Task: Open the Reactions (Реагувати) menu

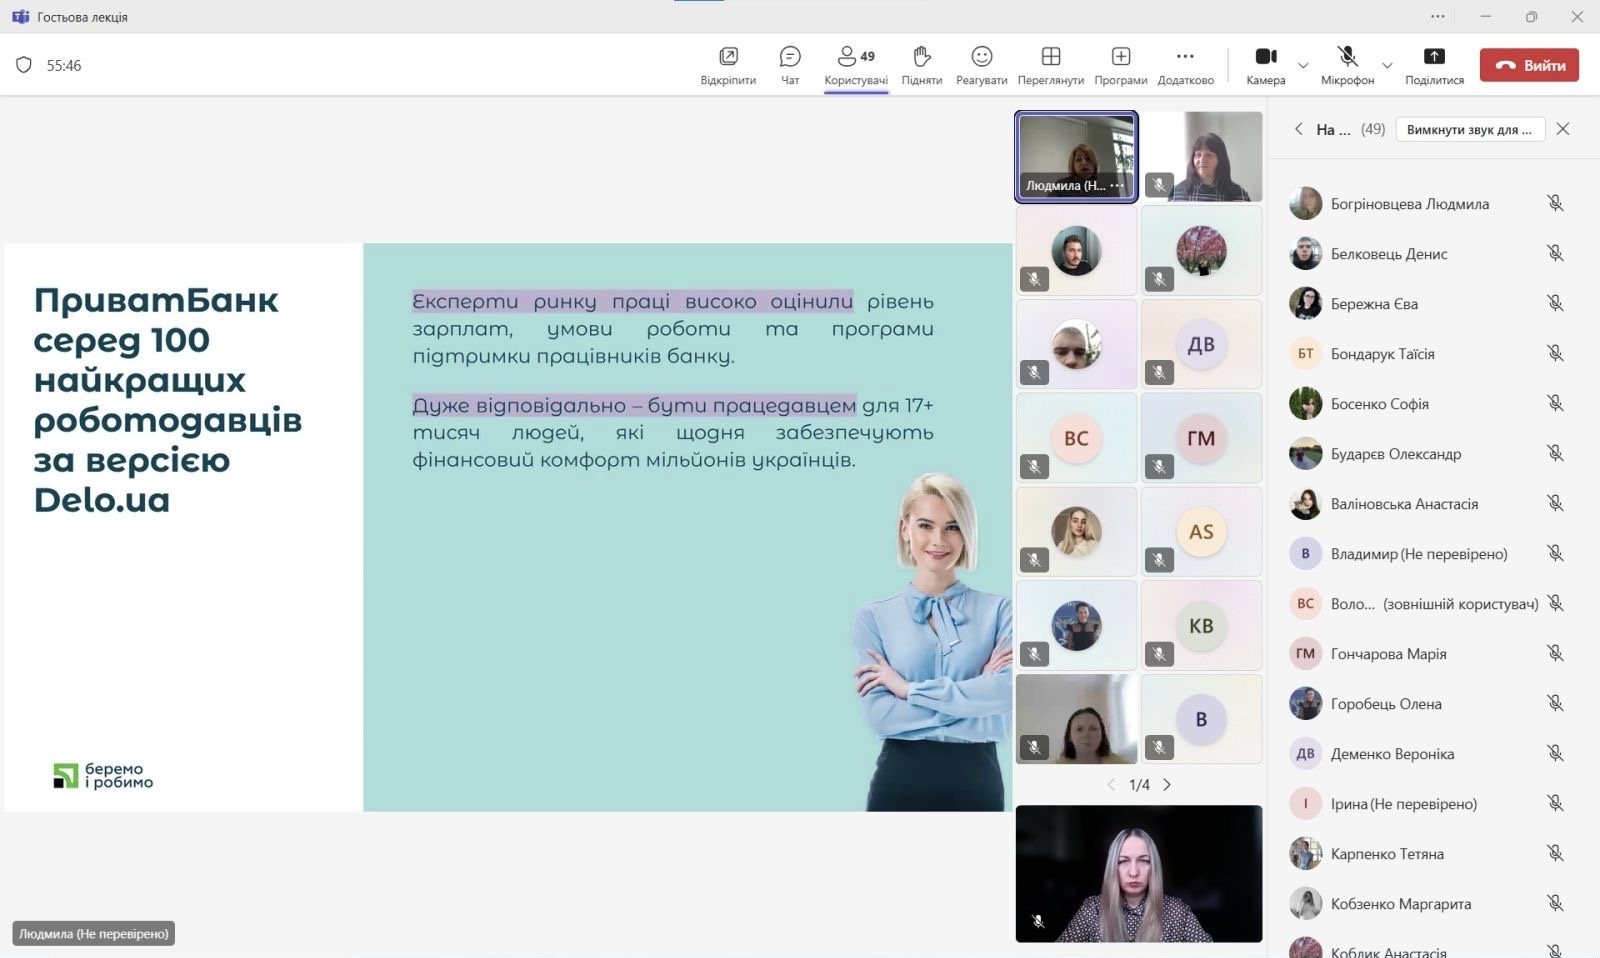Action: pyautogui.click(x=981, y=65)
